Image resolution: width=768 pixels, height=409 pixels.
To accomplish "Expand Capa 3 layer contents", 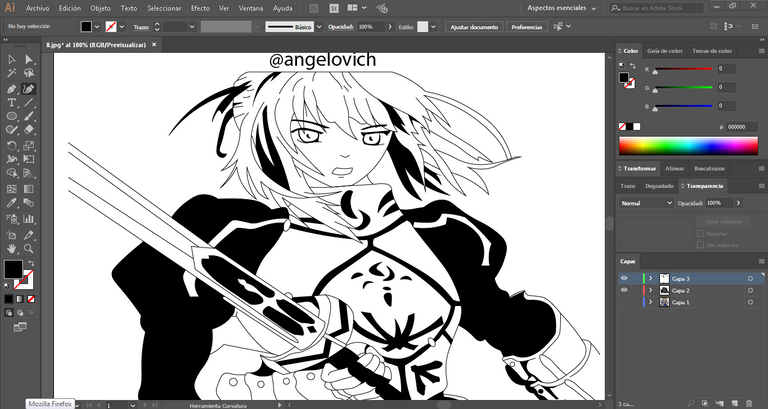I will coord(651,278).
